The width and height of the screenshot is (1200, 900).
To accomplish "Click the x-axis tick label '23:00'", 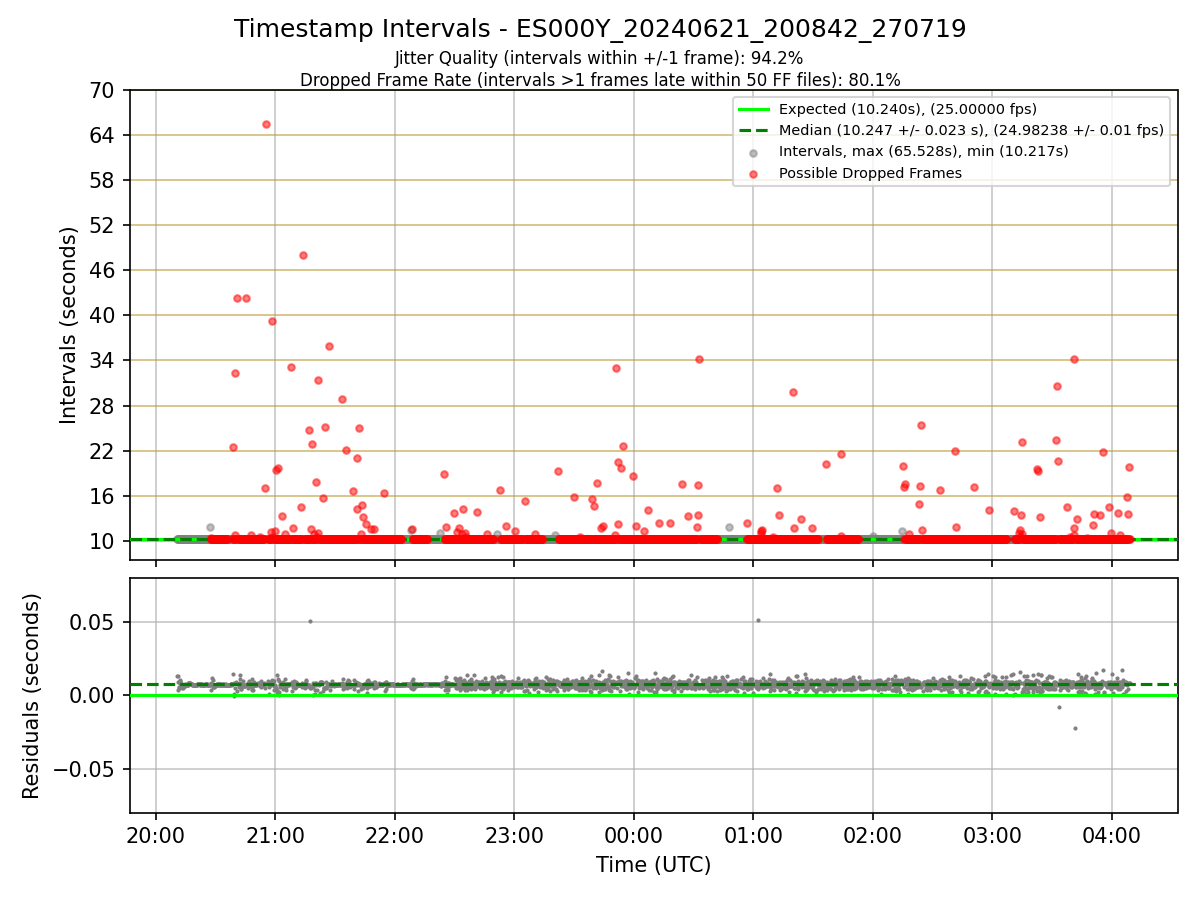I will [514, 836].
